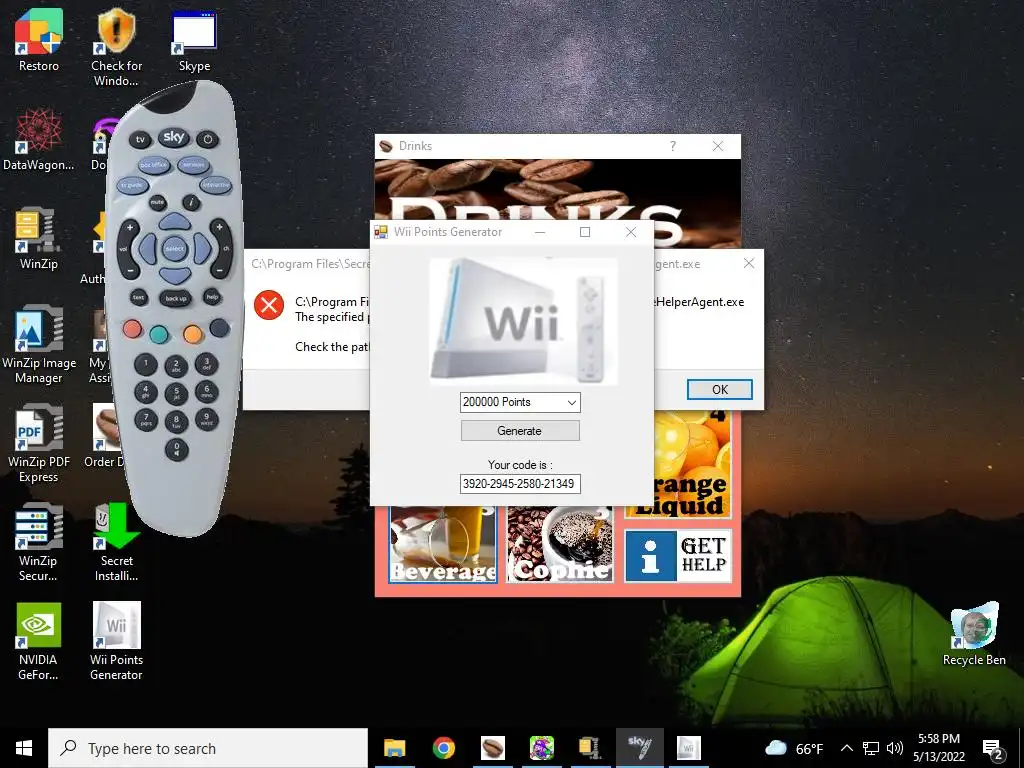
Task: Open File Explorer from the taskbar
Action: coord(394,748)
